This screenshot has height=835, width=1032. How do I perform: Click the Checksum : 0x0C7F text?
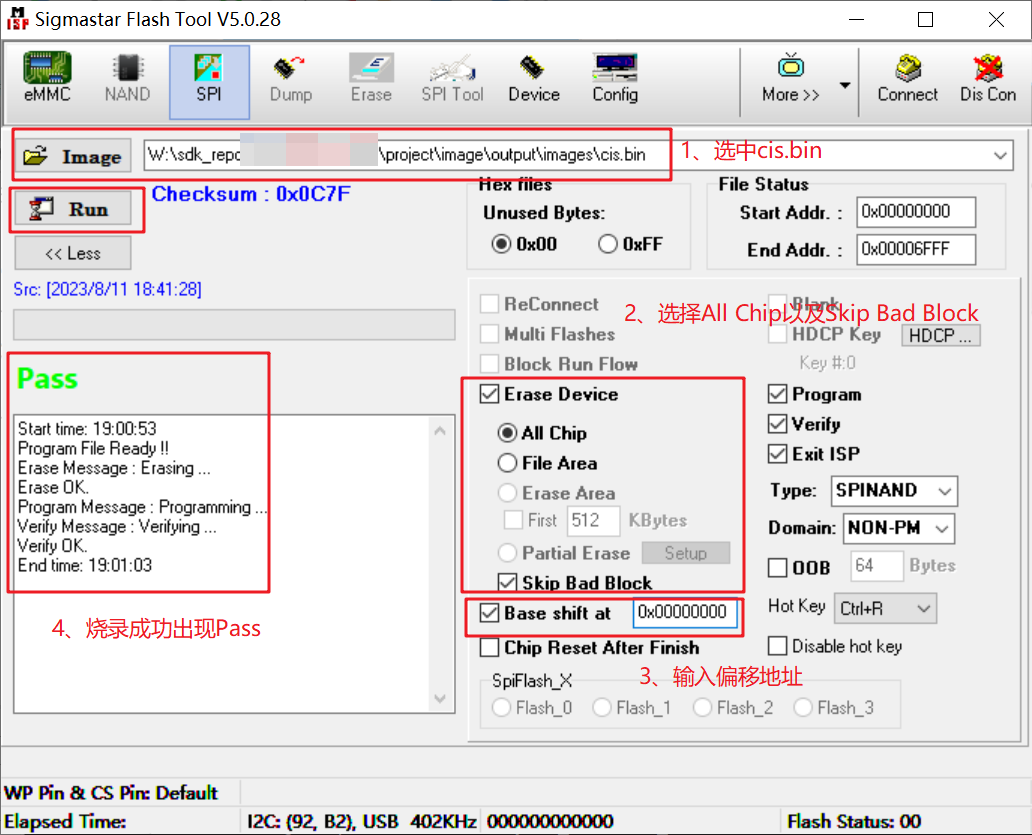pos(251,194)
